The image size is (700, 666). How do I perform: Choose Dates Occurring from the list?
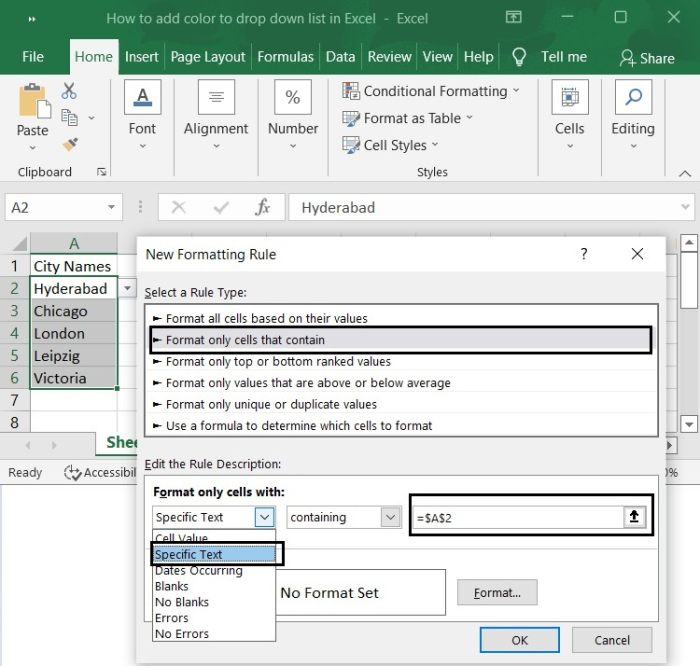coord(198,571)
